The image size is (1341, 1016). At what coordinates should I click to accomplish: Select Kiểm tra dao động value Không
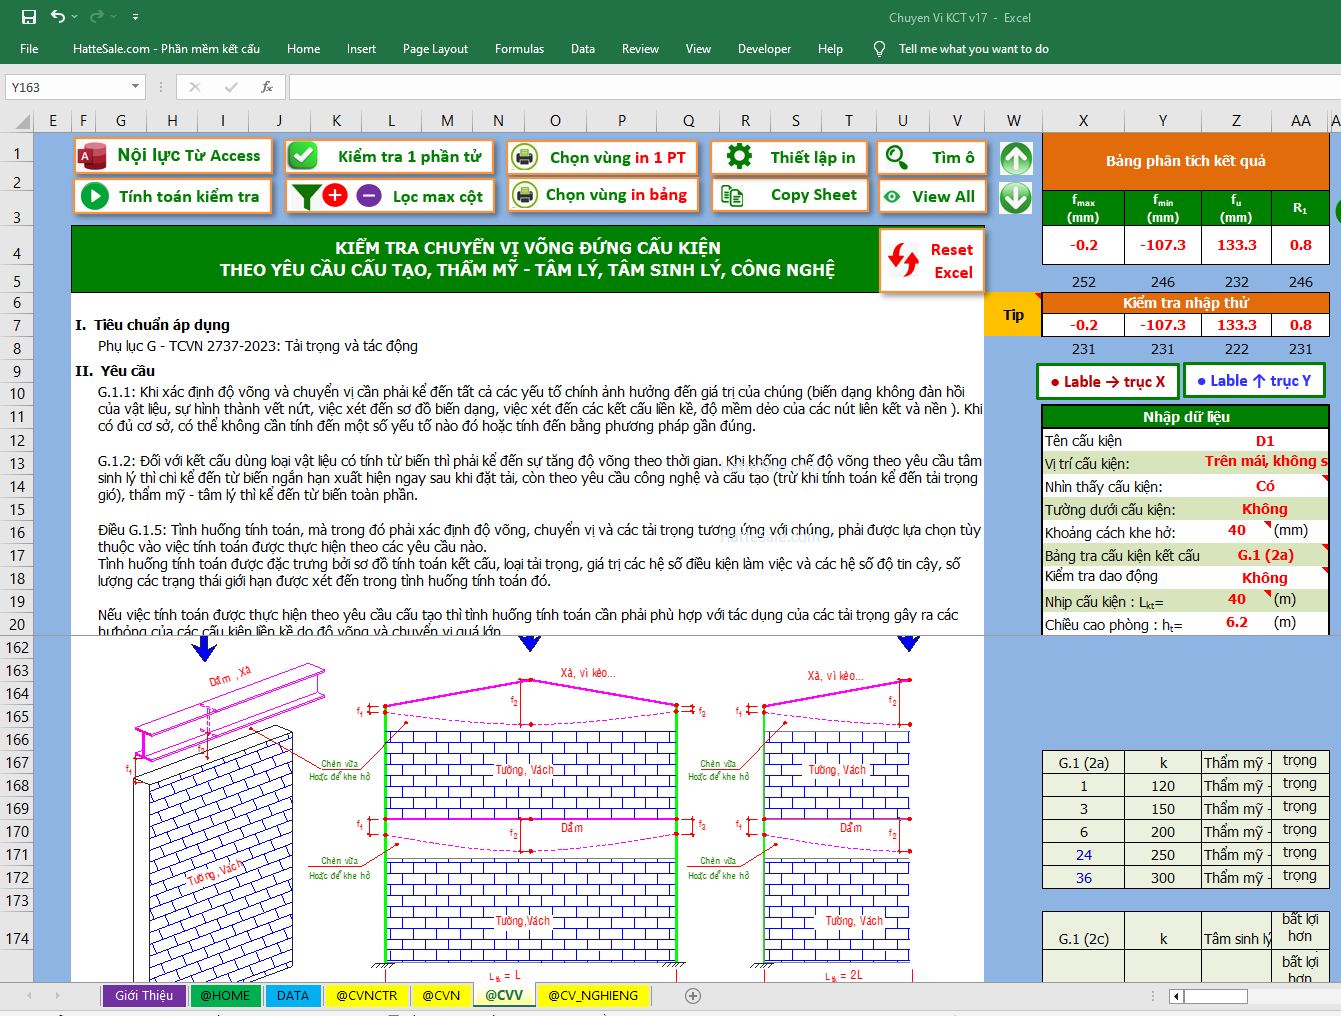tap(1265, 578)
